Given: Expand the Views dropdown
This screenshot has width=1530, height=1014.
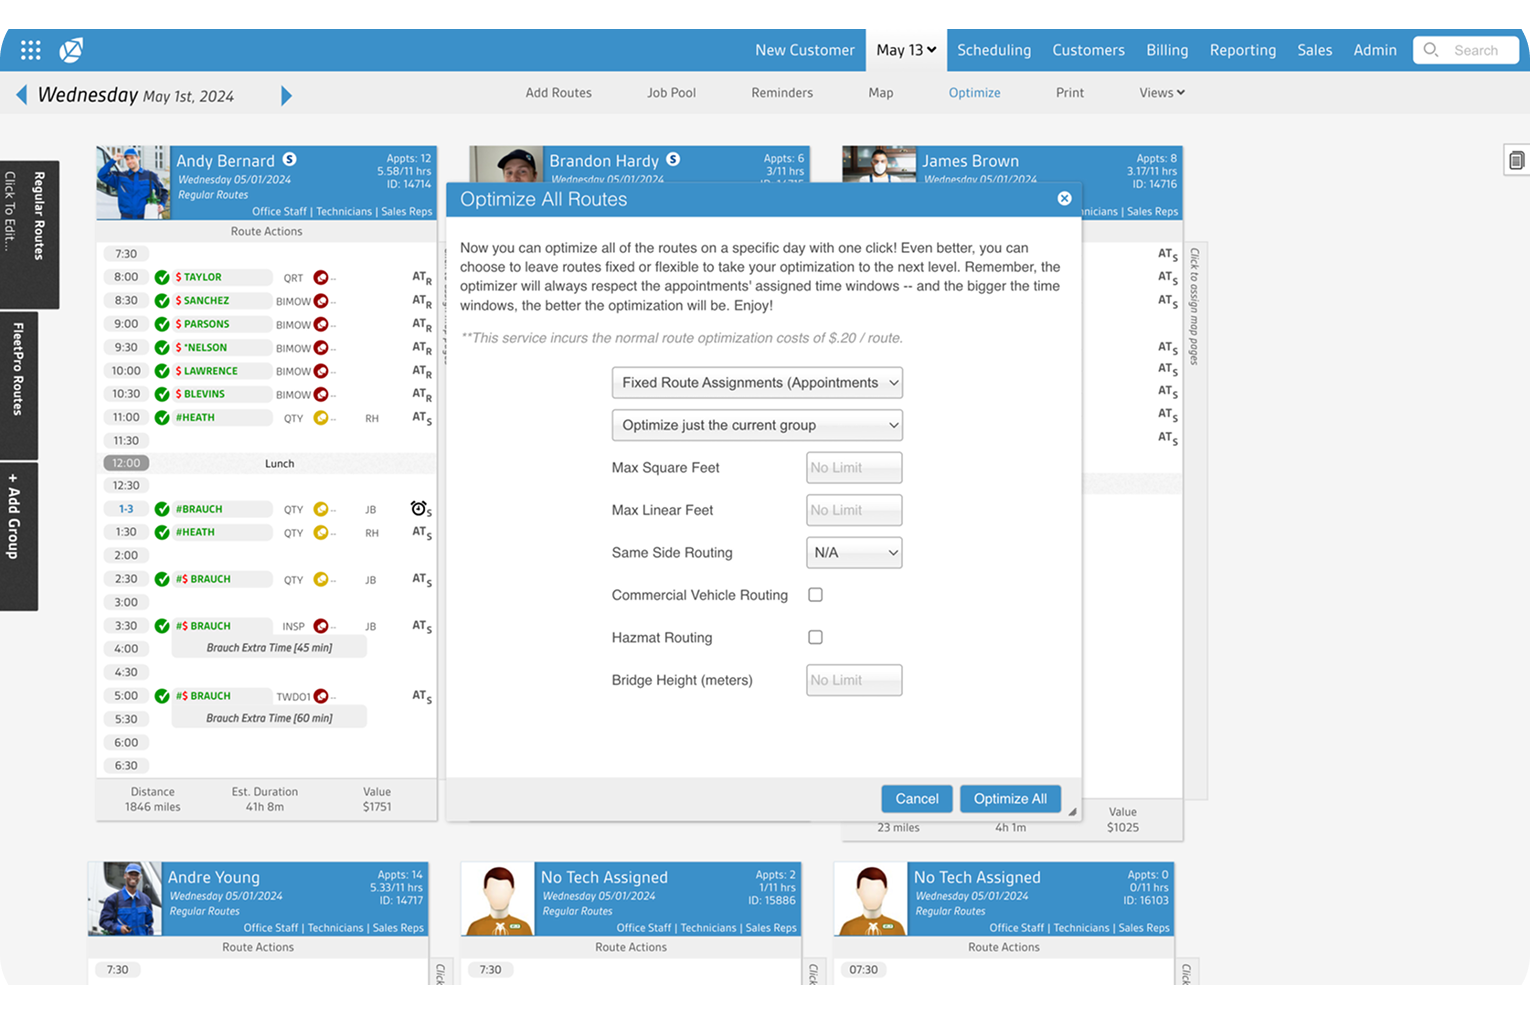Looking at the screenshot, I should click(x=1162, y=93).
